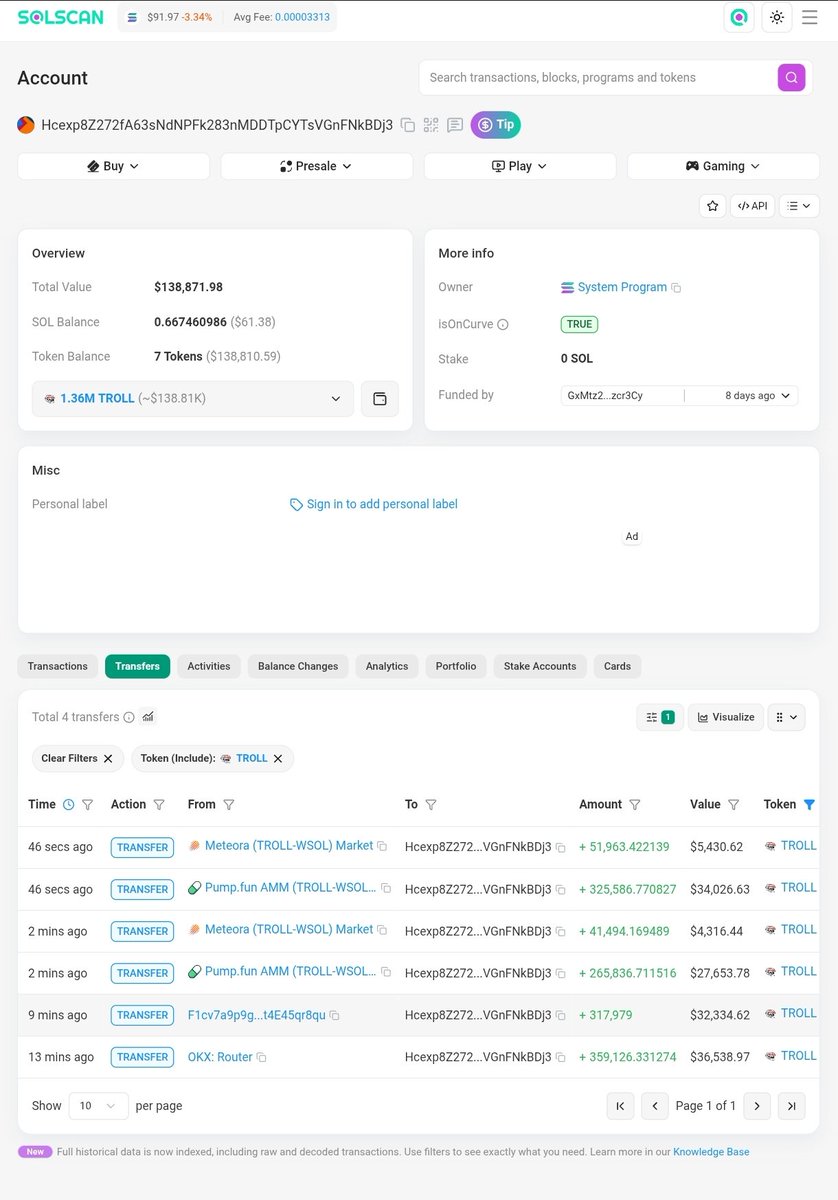Click the chart icon beside Total transfers
Image resolution: width=838 pixels, height=1200 pixels.
click(x=148, y=717)
